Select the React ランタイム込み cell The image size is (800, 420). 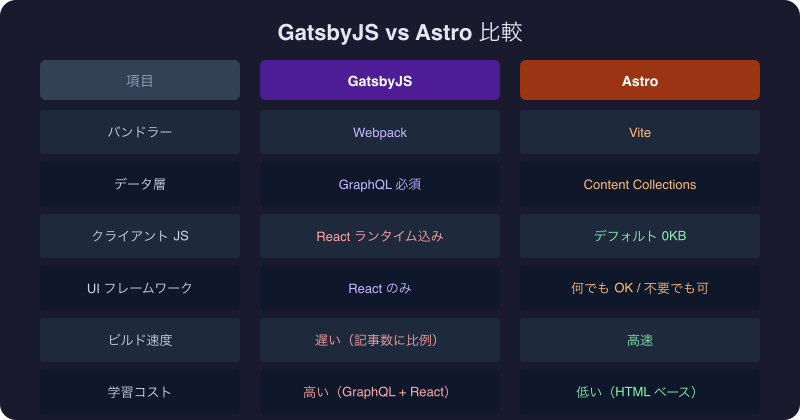coord(380,236)
